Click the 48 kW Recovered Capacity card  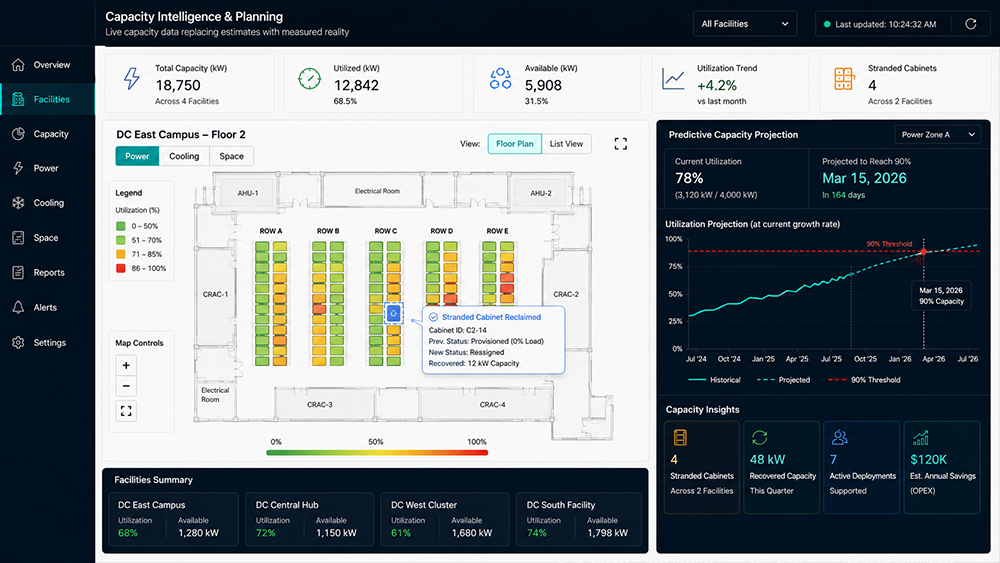pos(781,467)
